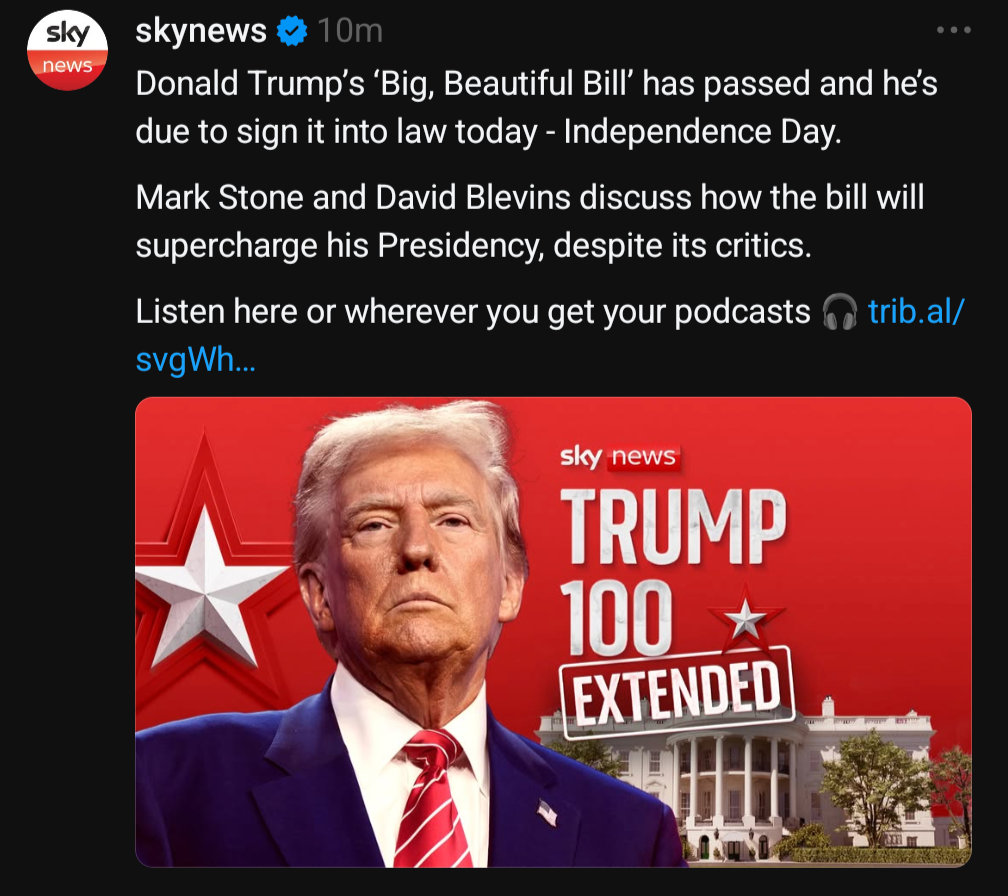Click the skynews username

click(x=201, y=31)
